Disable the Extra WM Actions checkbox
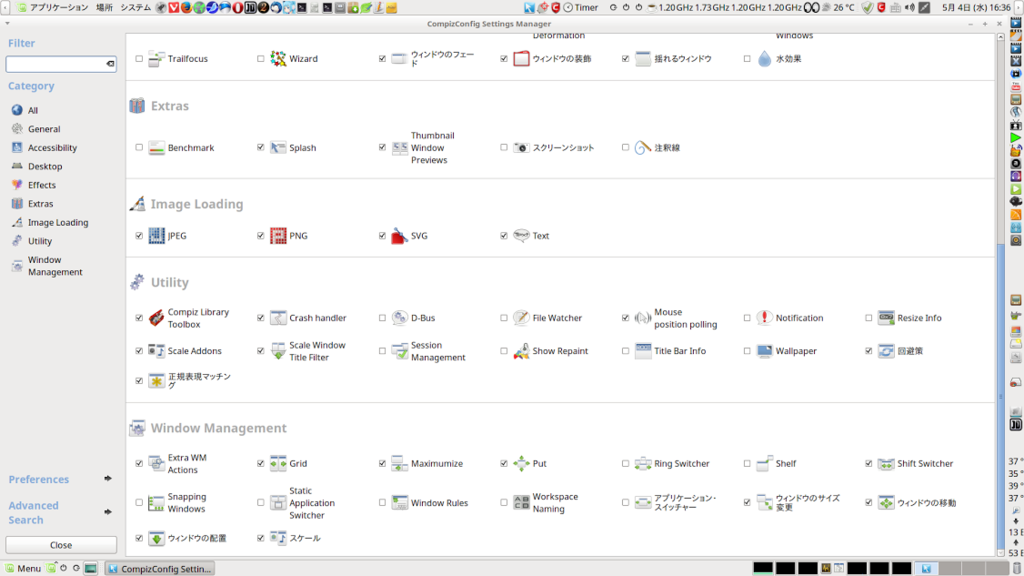Screen dimensions: 1024x576 [139, 464]
